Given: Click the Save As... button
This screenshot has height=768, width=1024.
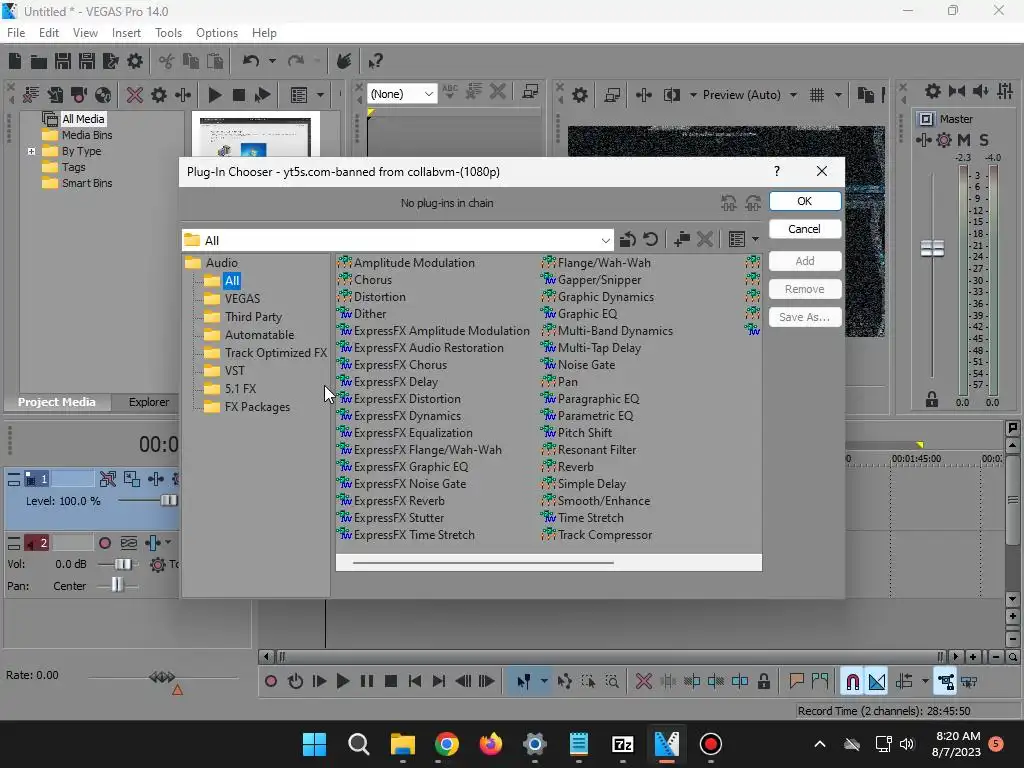Looking at the screenshot, I should (x=805, y=317).
